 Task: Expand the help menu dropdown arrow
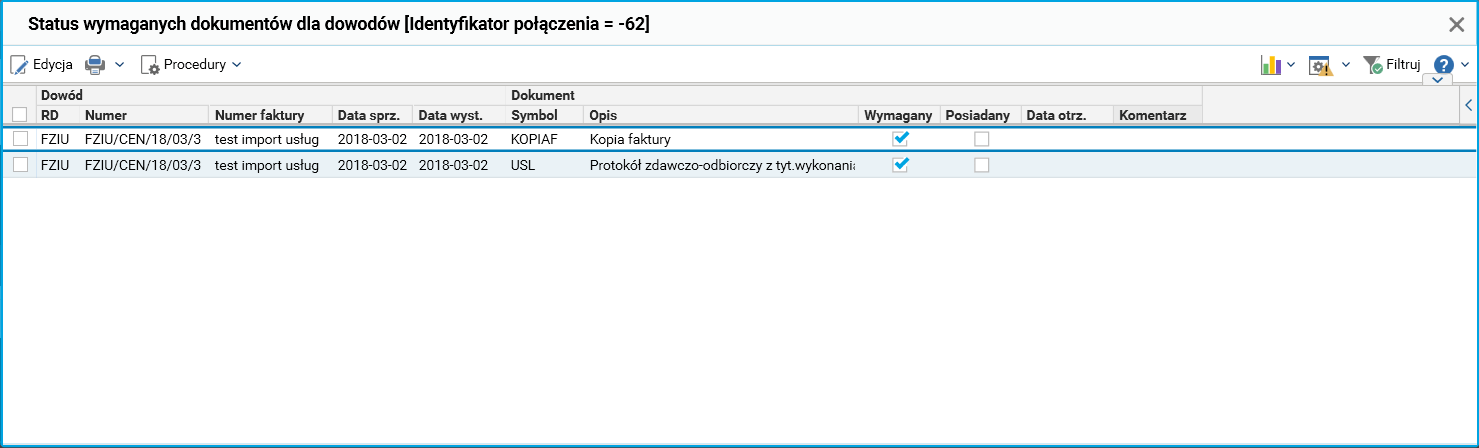1464,65
